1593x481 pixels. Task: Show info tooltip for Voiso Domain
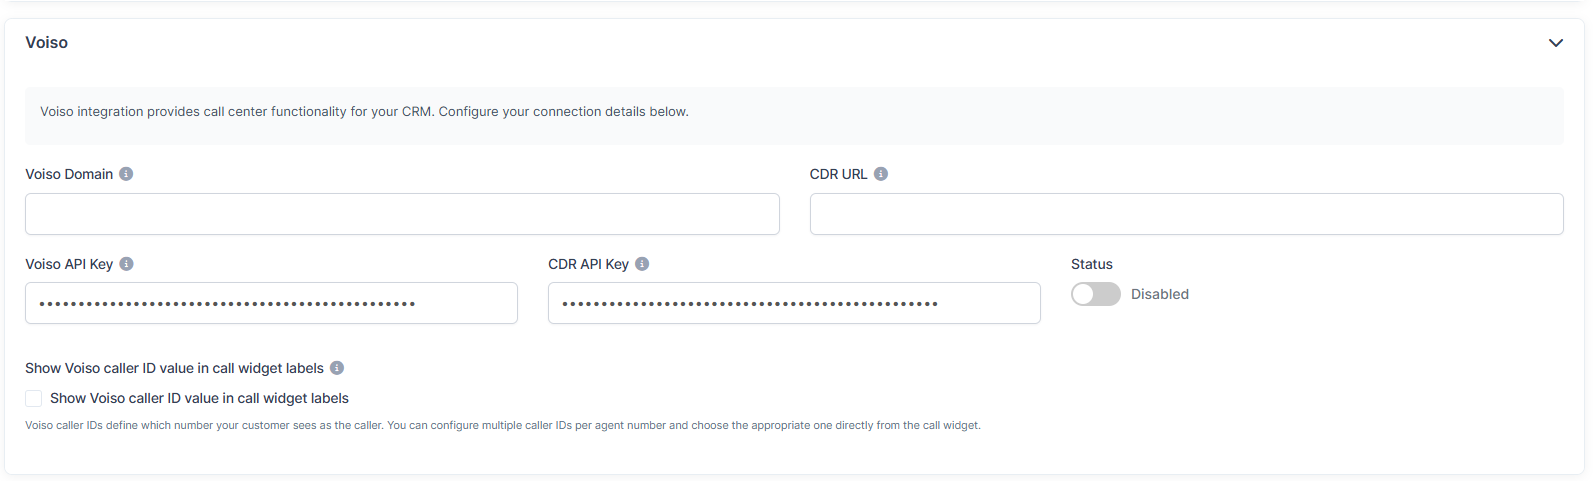click(x=126, y=174)
